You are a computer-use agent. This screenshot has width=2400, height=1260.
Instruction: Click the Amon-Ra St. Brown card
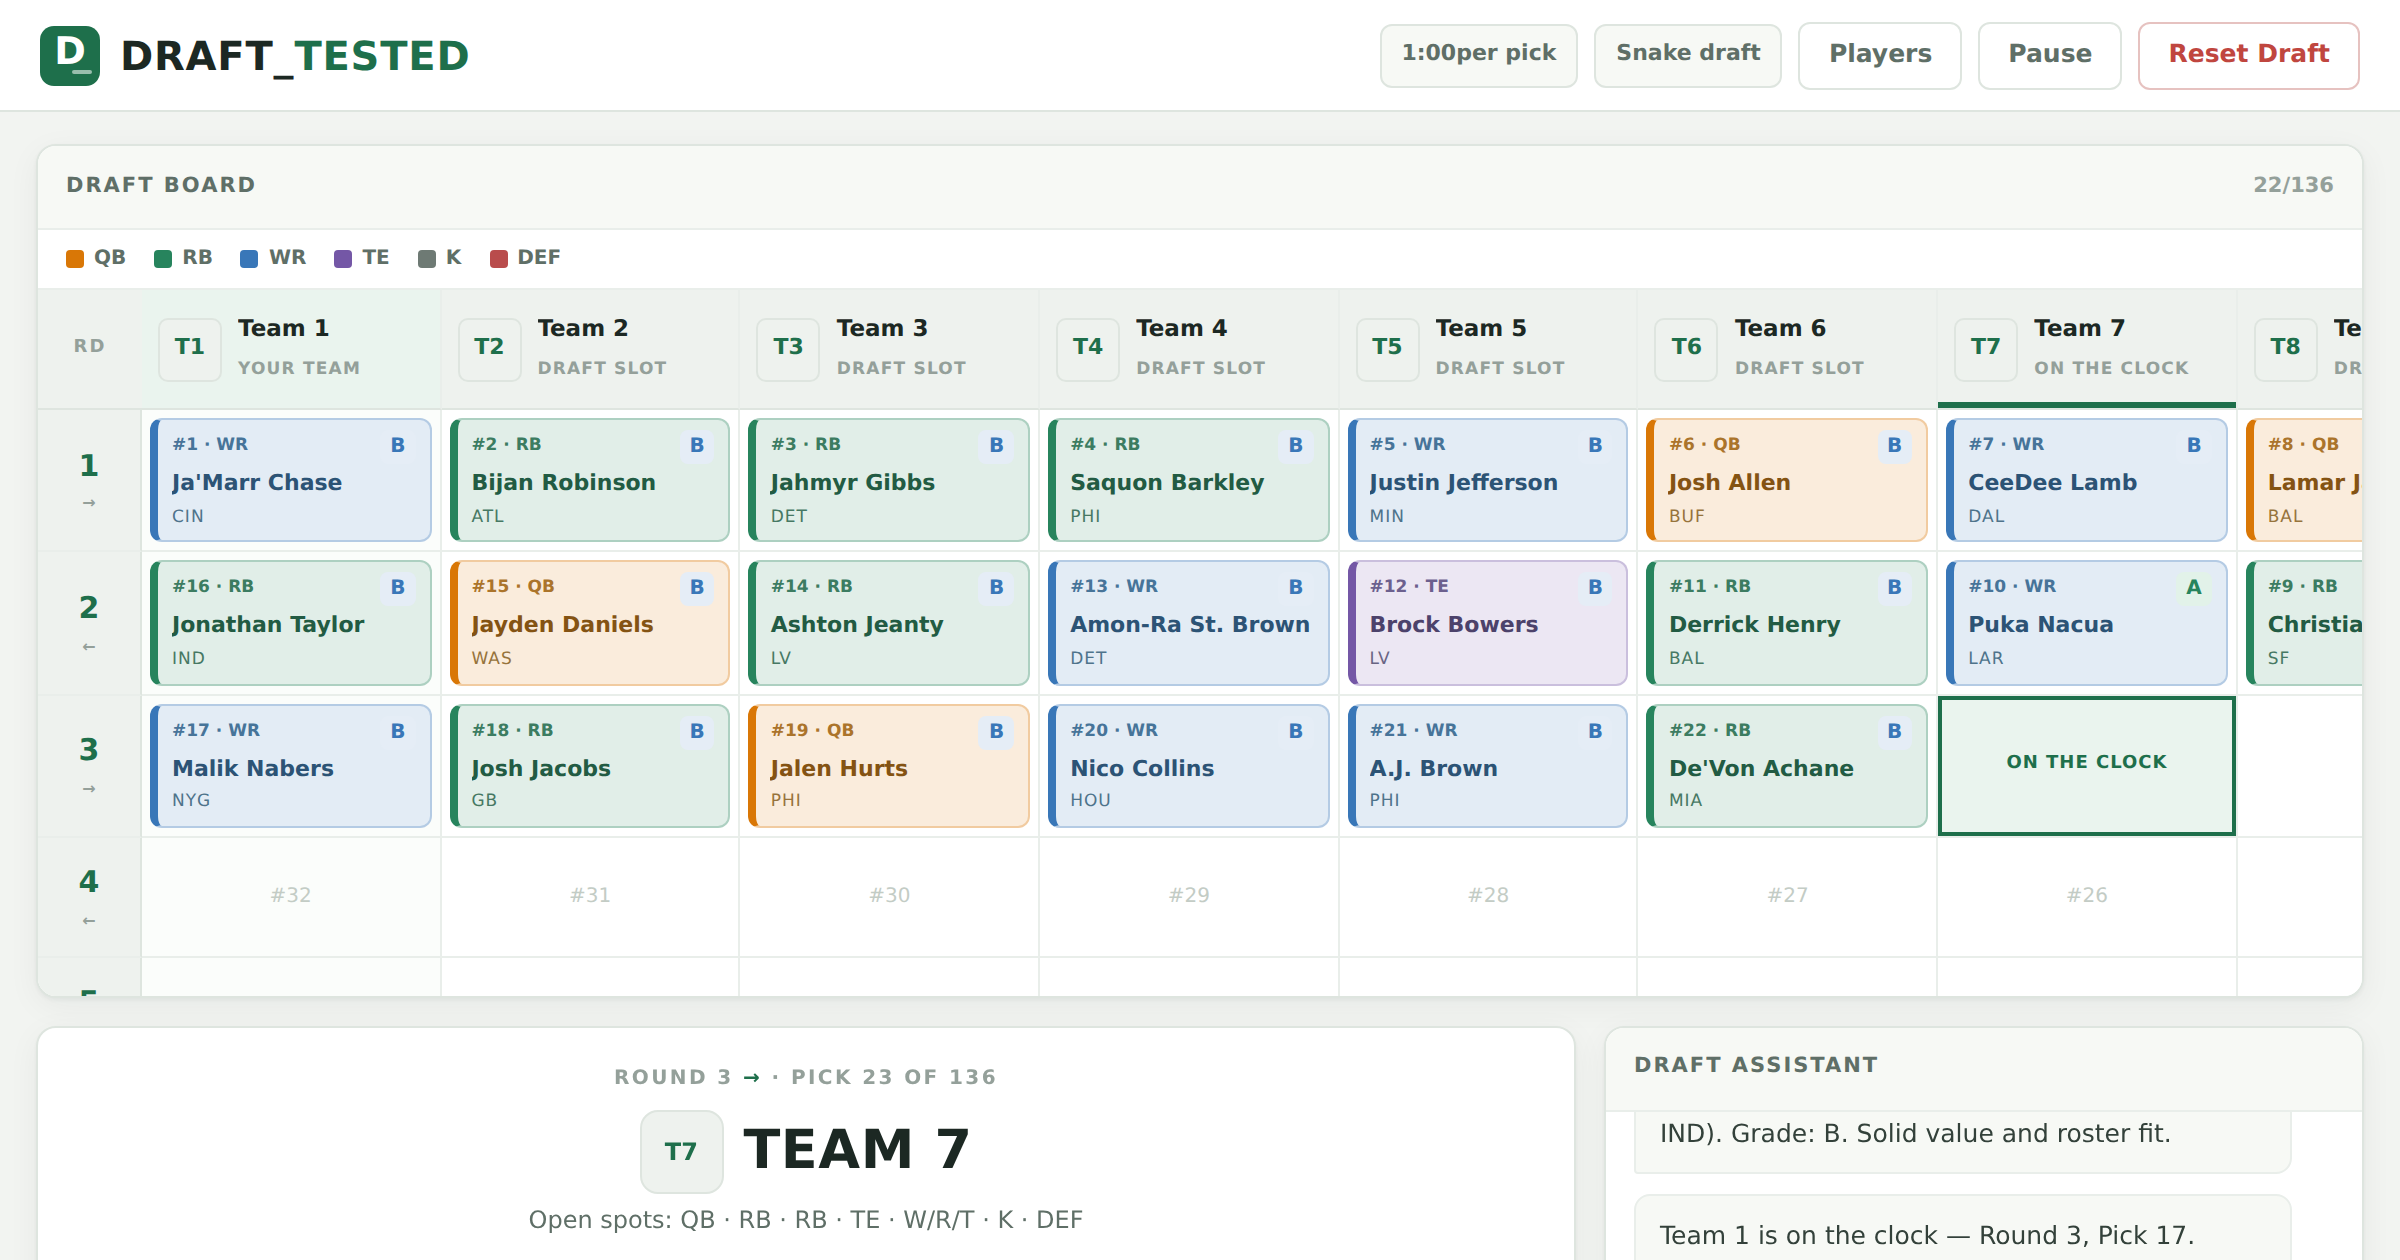click(x=1188, y=623)
